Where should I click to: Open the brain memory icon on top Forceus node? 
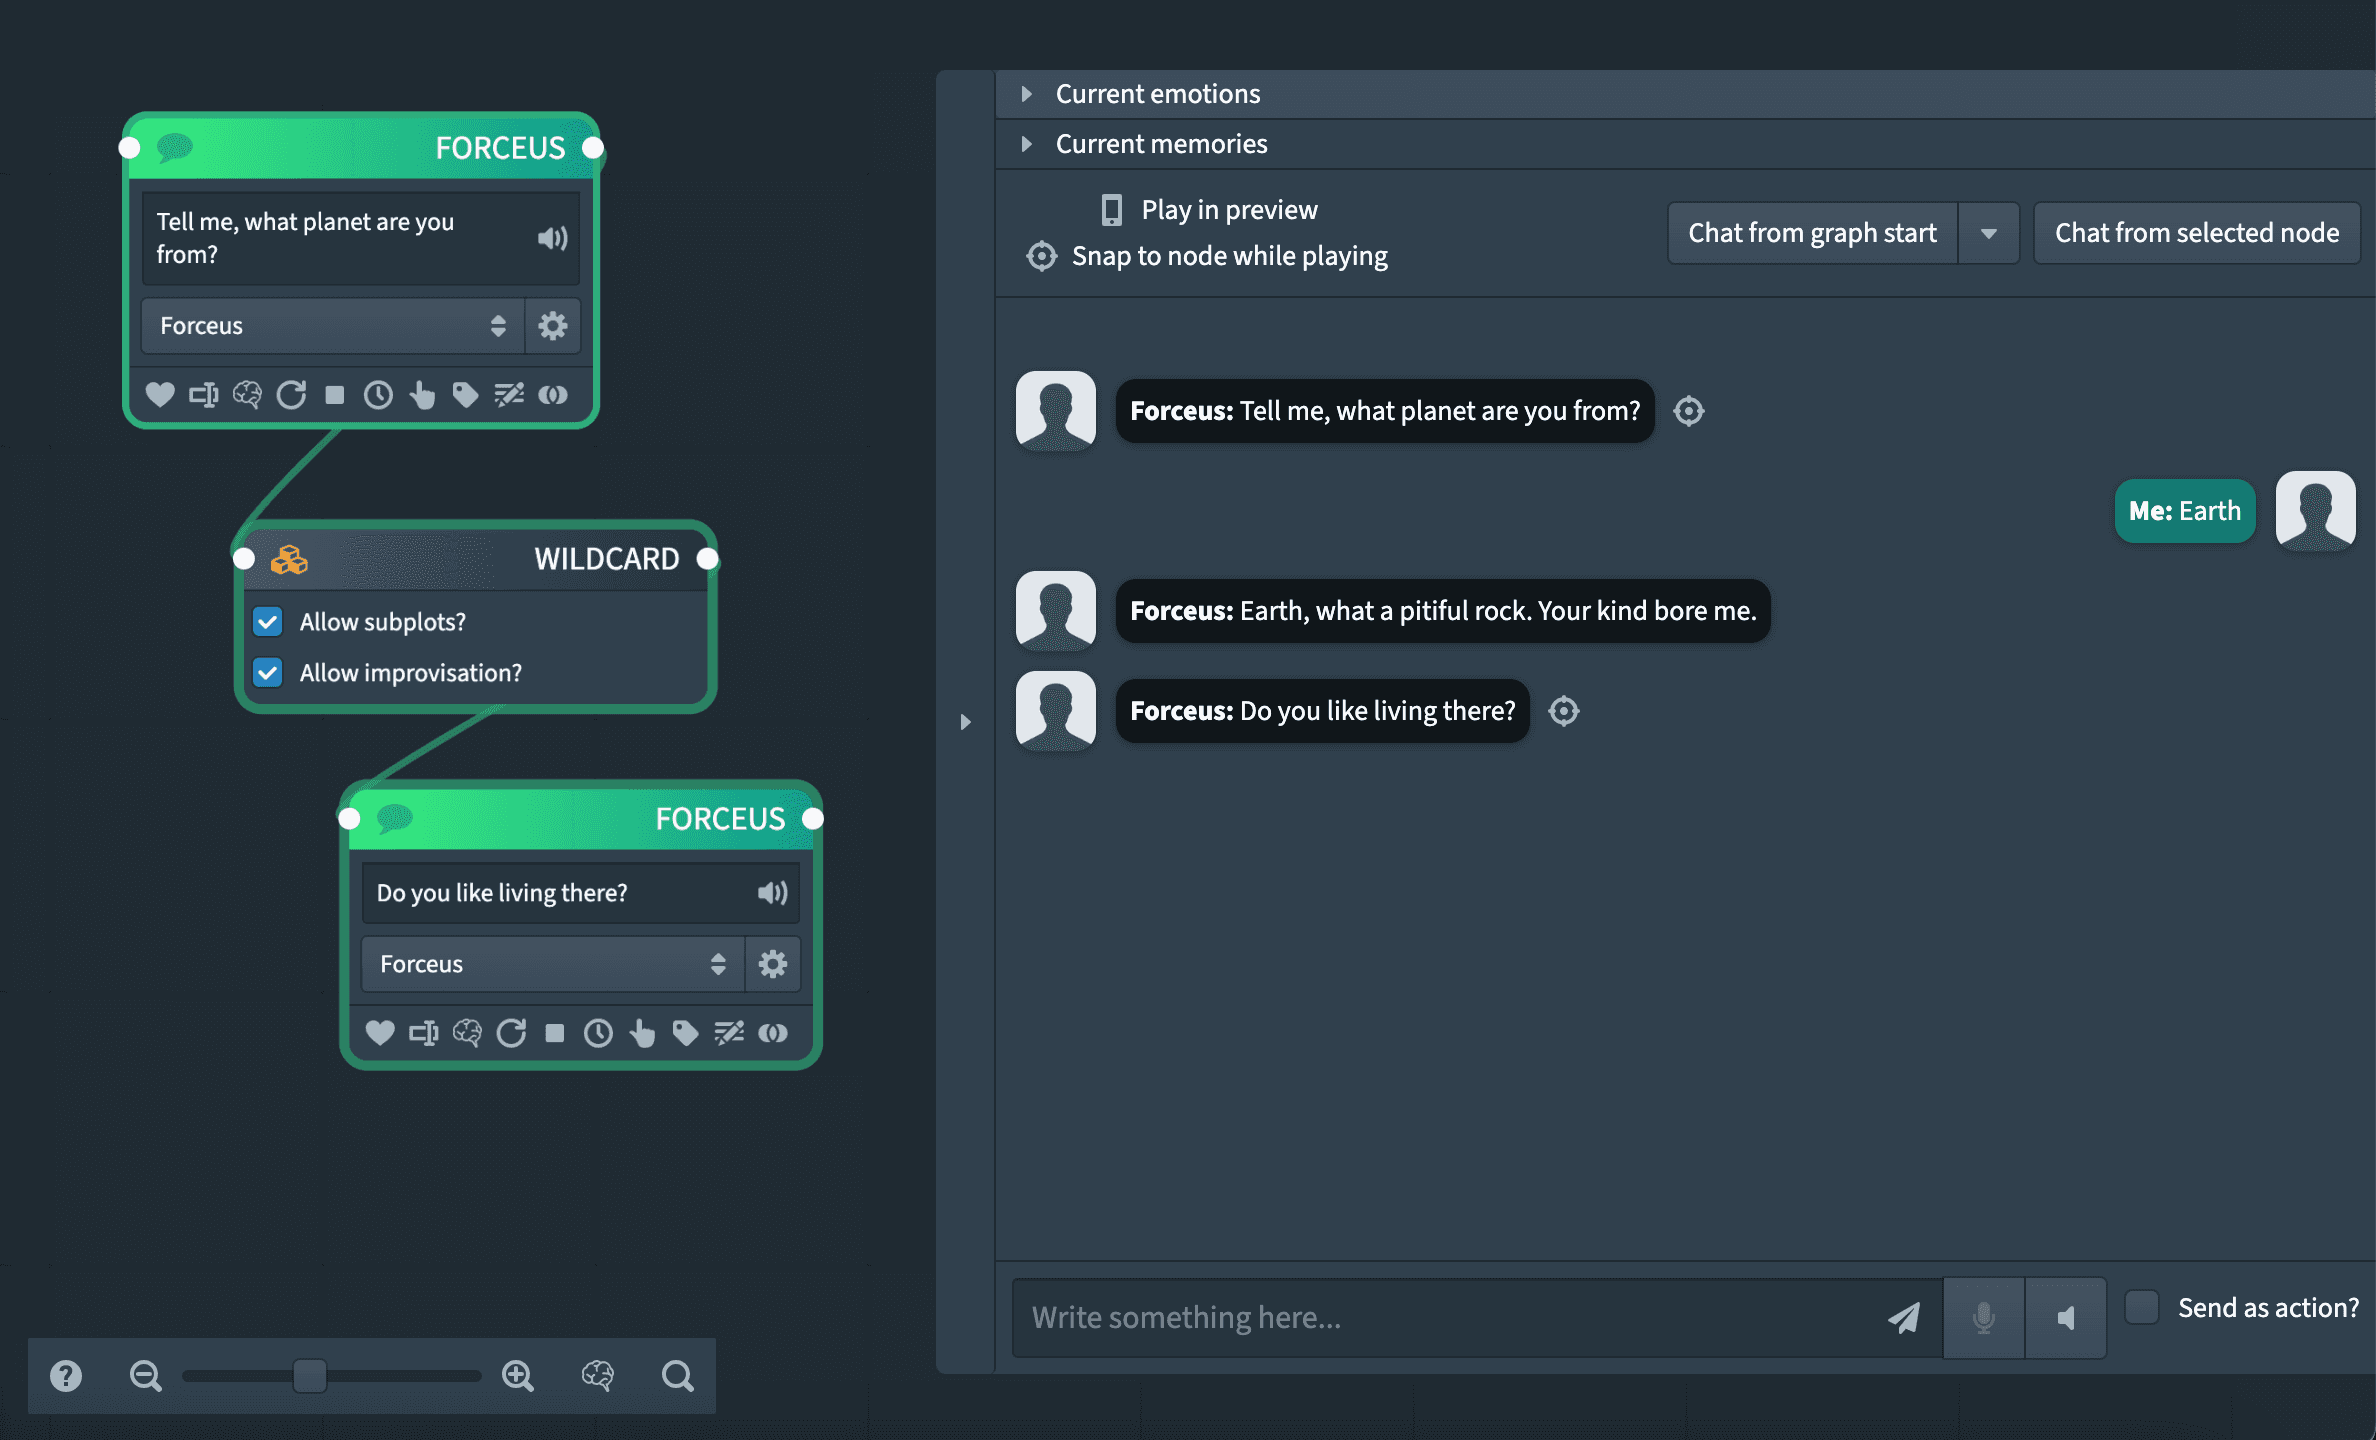tap(248, 395)
